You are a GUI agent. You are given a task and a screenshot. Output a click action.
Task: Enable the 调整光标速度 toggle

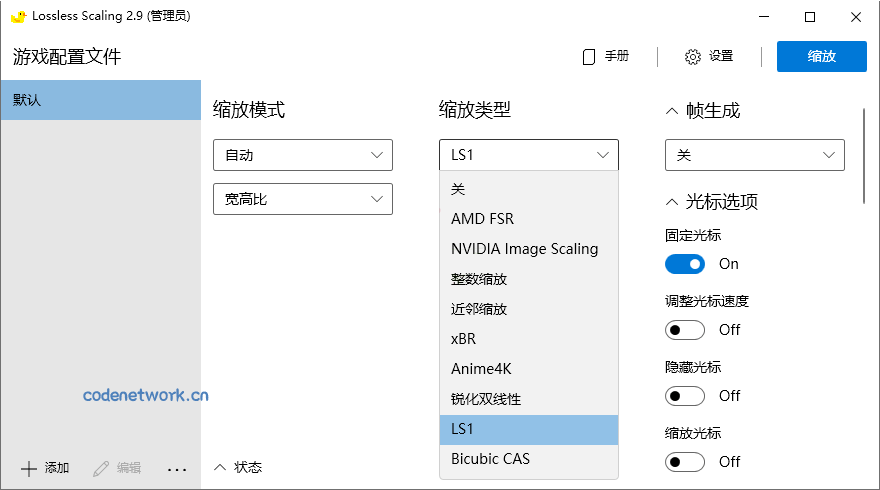[685, 330]
